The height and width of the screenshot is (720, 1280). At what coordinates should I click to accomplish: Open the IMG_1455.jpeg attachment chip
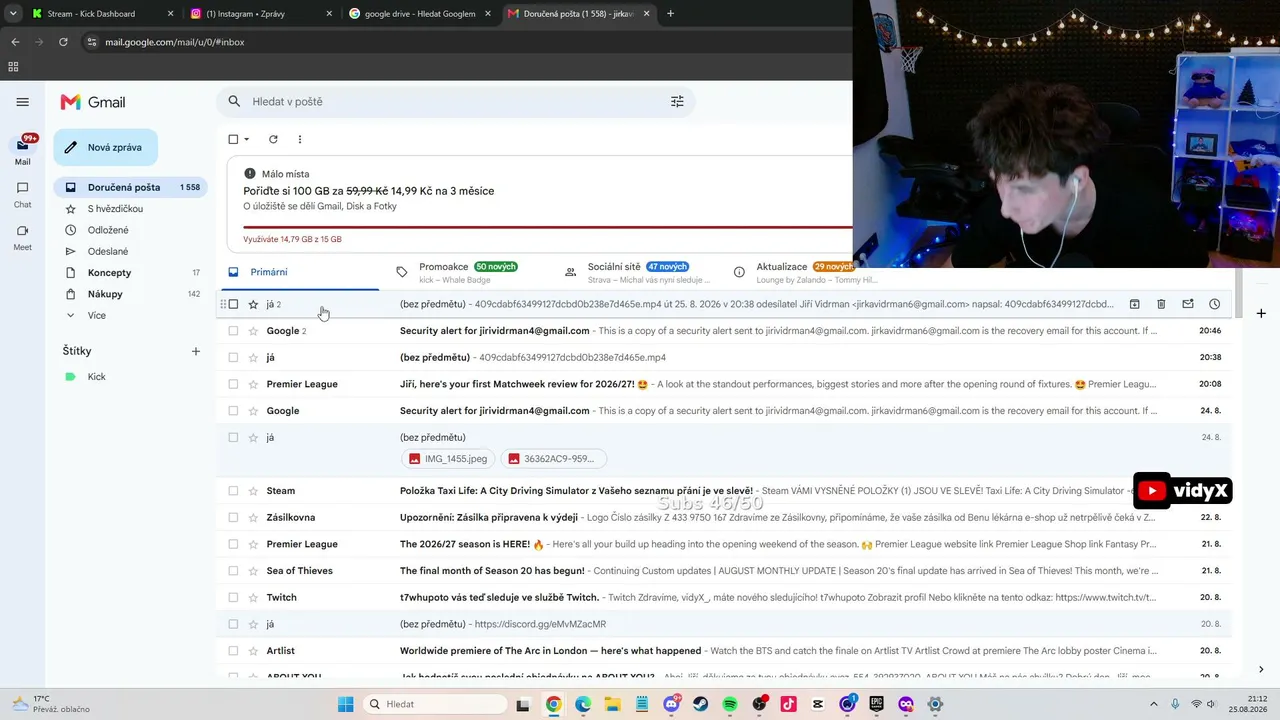click(x=448, y=459)
